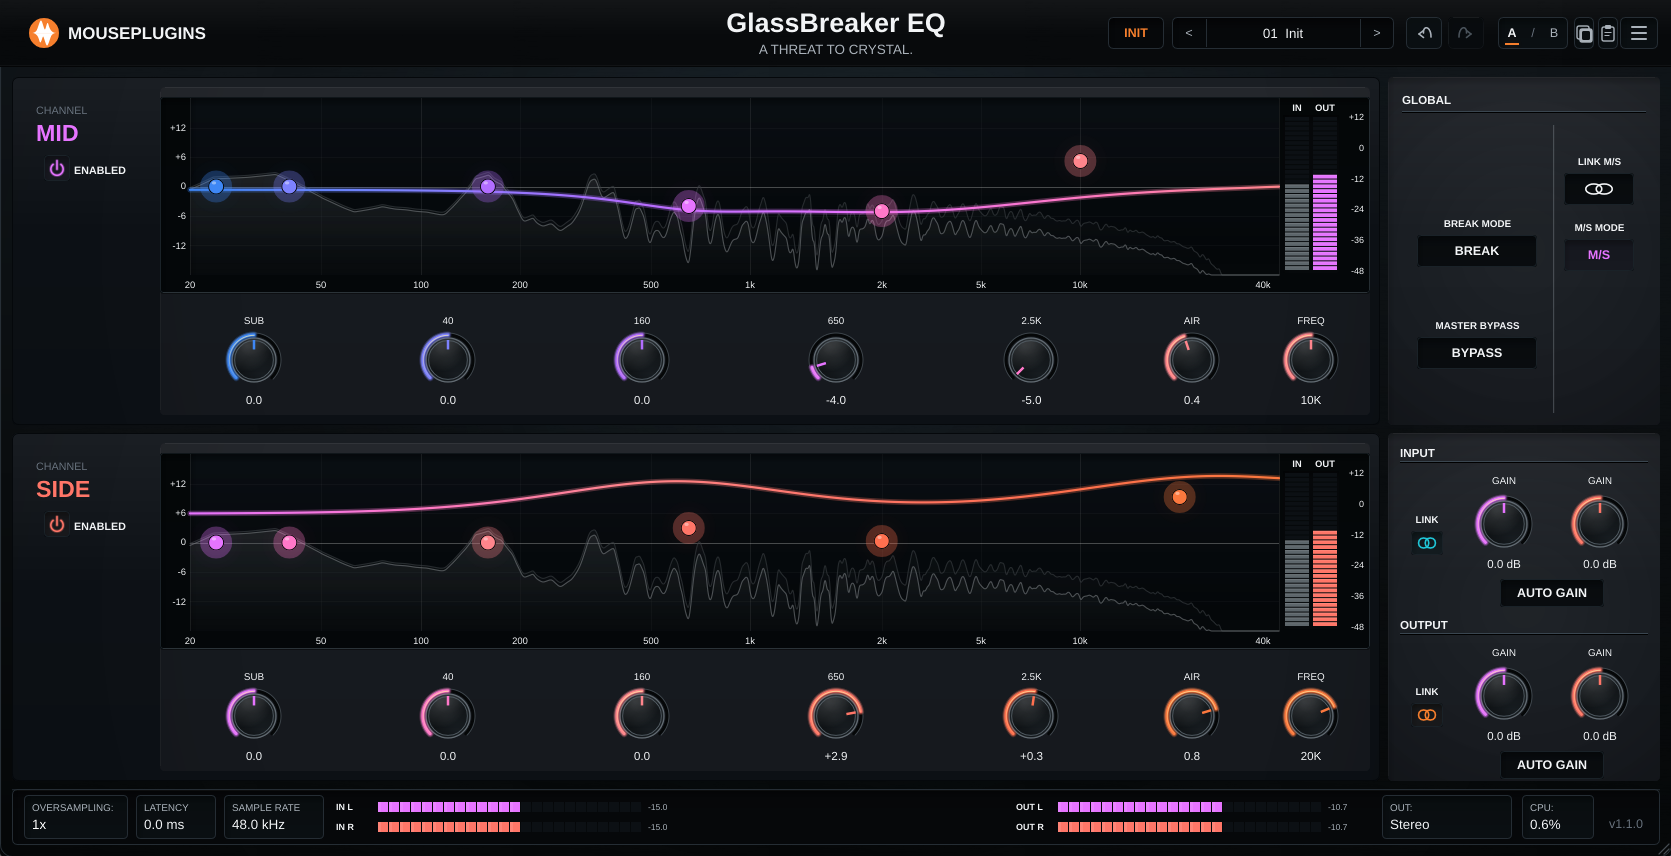This screenshot has width=1671, height=856.
Task: Select the red AIR node in Mid graph
Action: click(1080, 161)
